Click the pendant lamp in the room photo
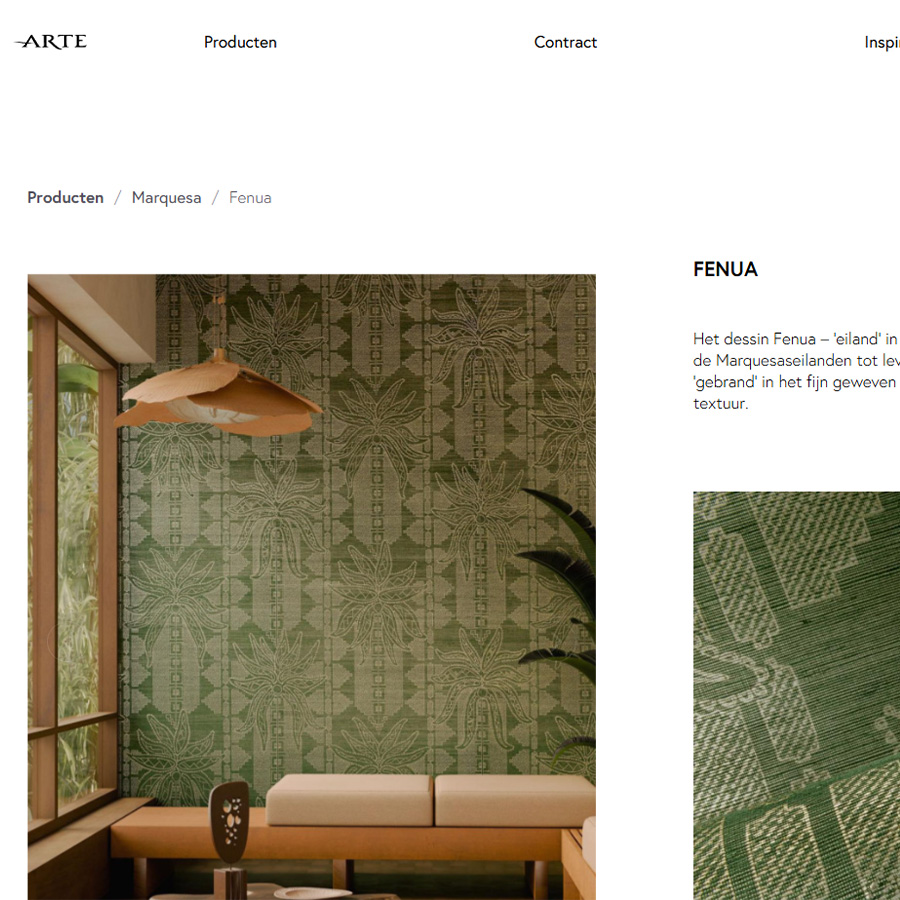This screenshot has height=900, width=900. tap(218, 397)
